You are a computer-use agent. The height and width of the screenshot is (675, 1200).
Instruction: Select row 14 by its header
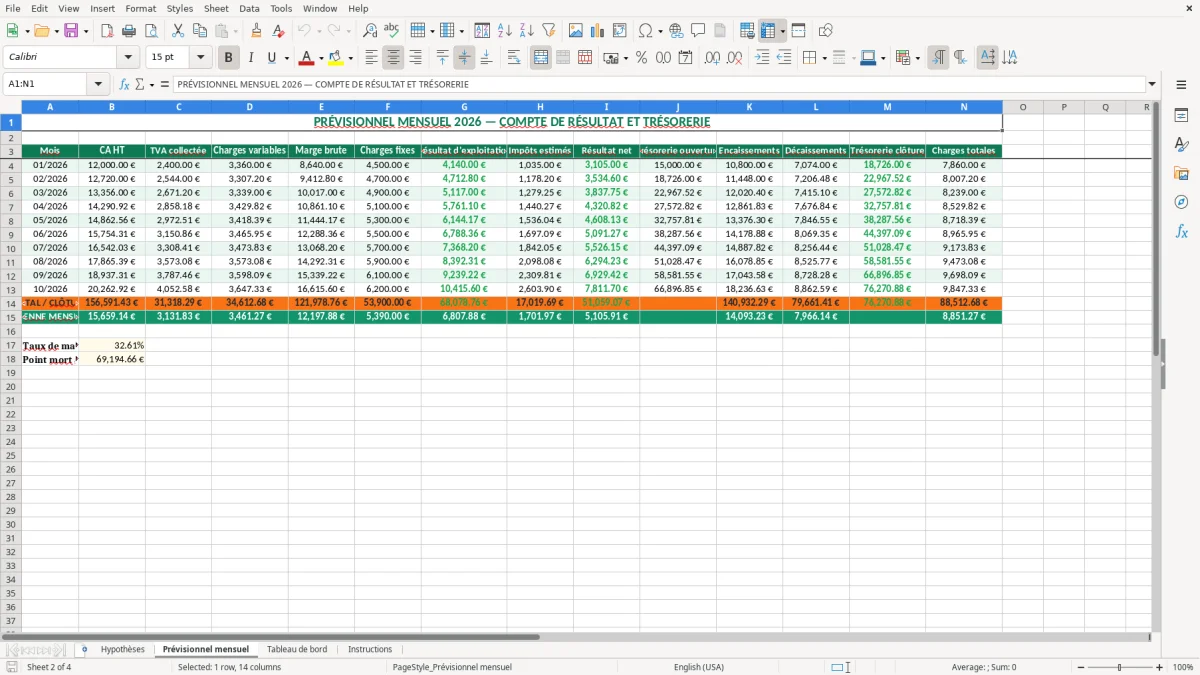11,303
